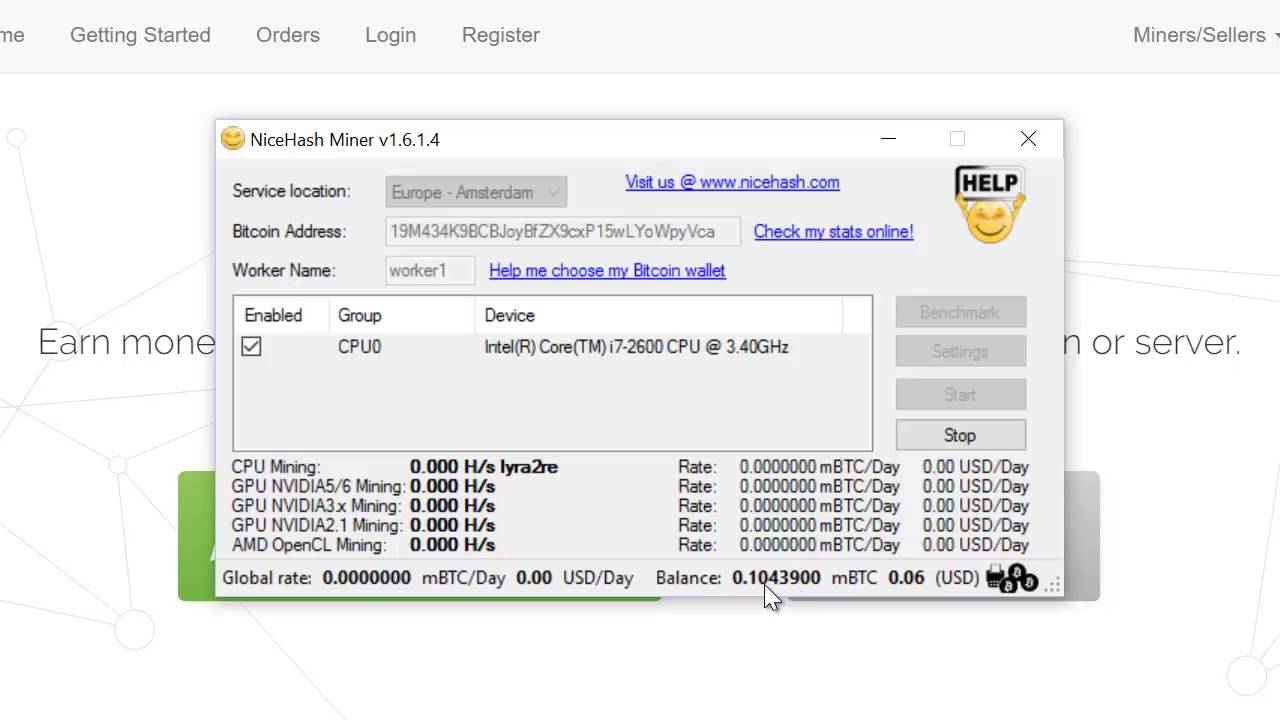Viewport: 1280px width, 720px height.
Task: Click the Enabled column header
Action: click(x=273, y=315)
